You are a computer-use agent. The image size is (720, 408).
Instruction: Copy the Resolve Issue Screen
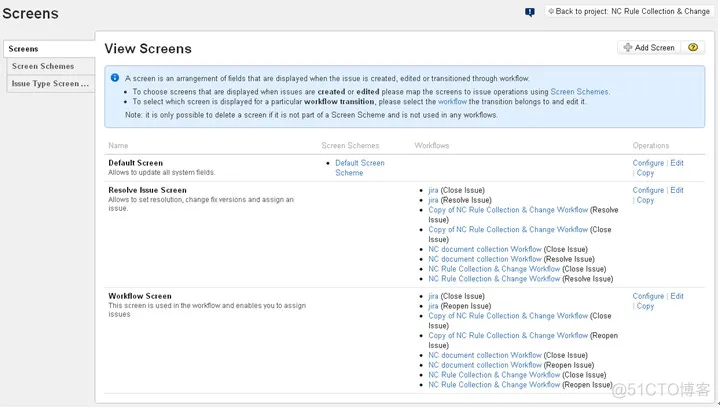(645, 200)
